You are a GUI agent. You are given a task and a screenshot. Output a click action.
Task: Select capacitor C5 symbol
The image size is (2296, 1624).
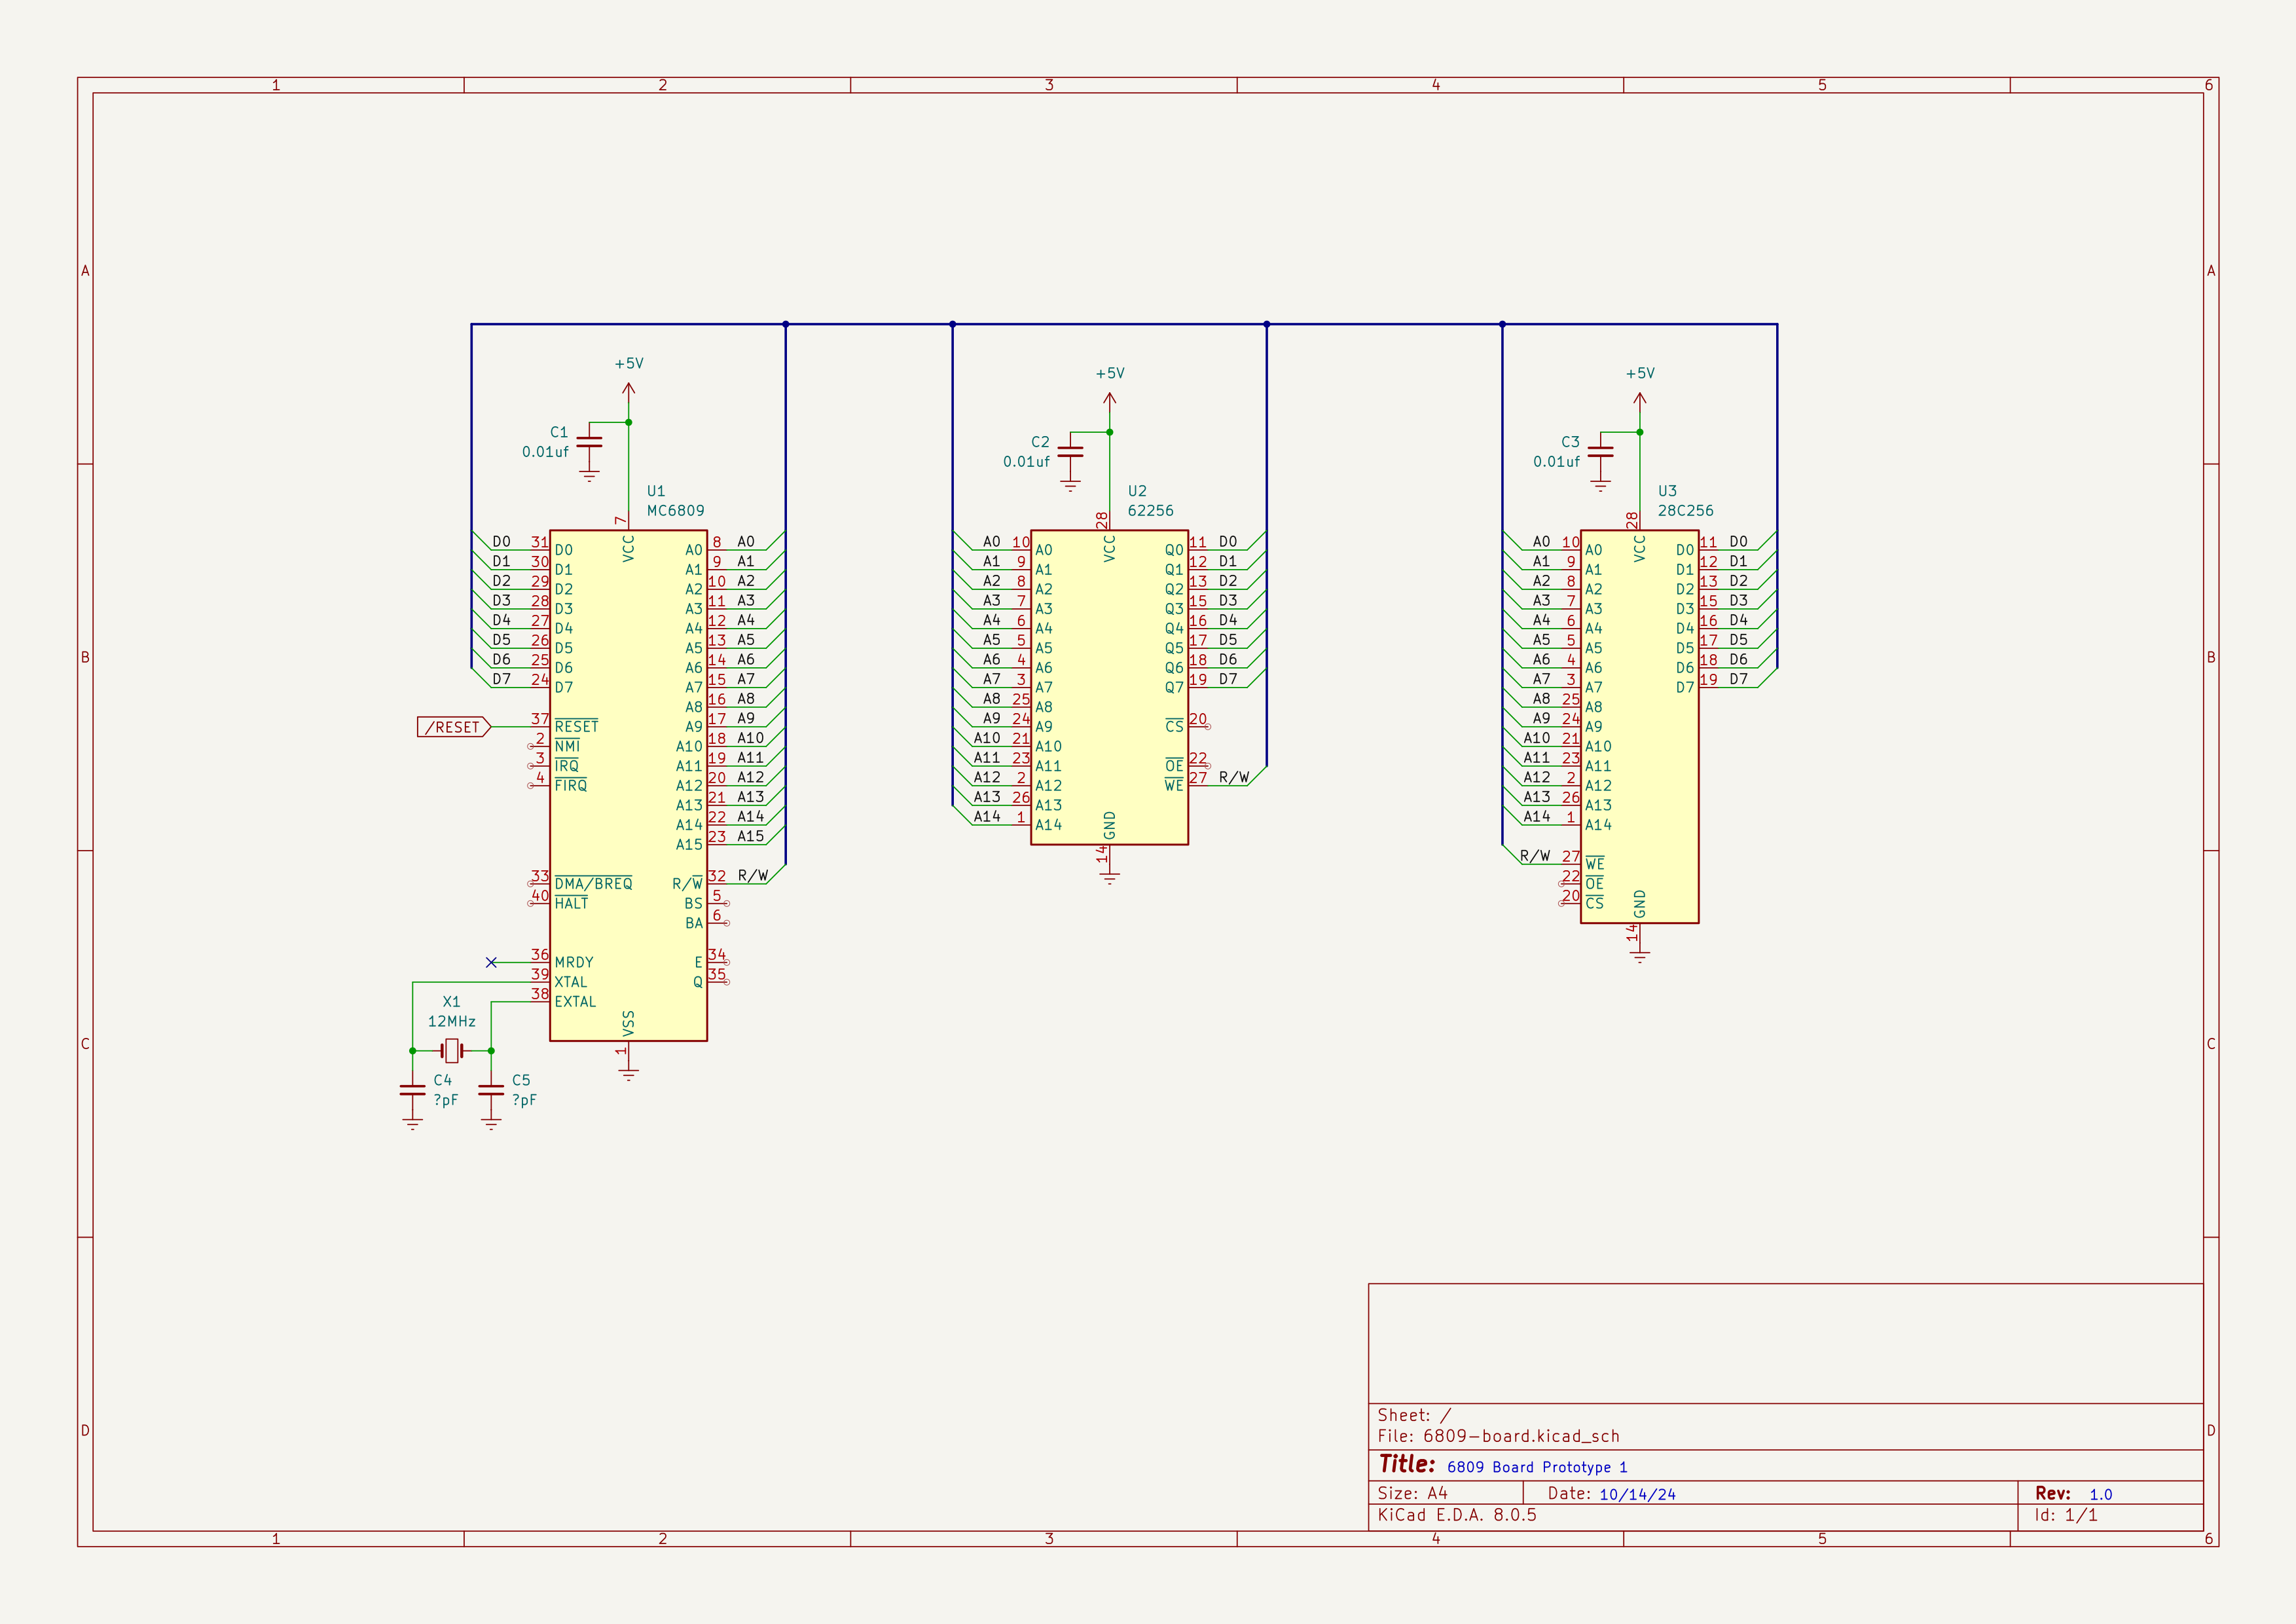pyautogui.click(x=491, y=1090)
